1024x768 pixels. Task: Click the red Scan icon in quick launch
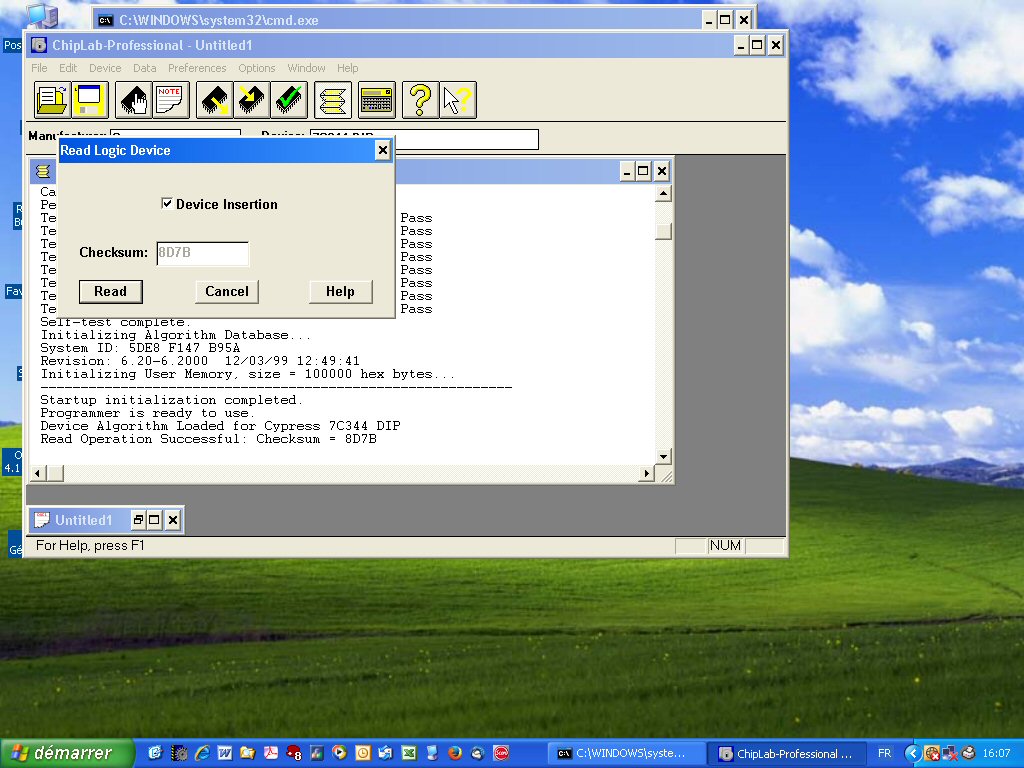[501, 753]
